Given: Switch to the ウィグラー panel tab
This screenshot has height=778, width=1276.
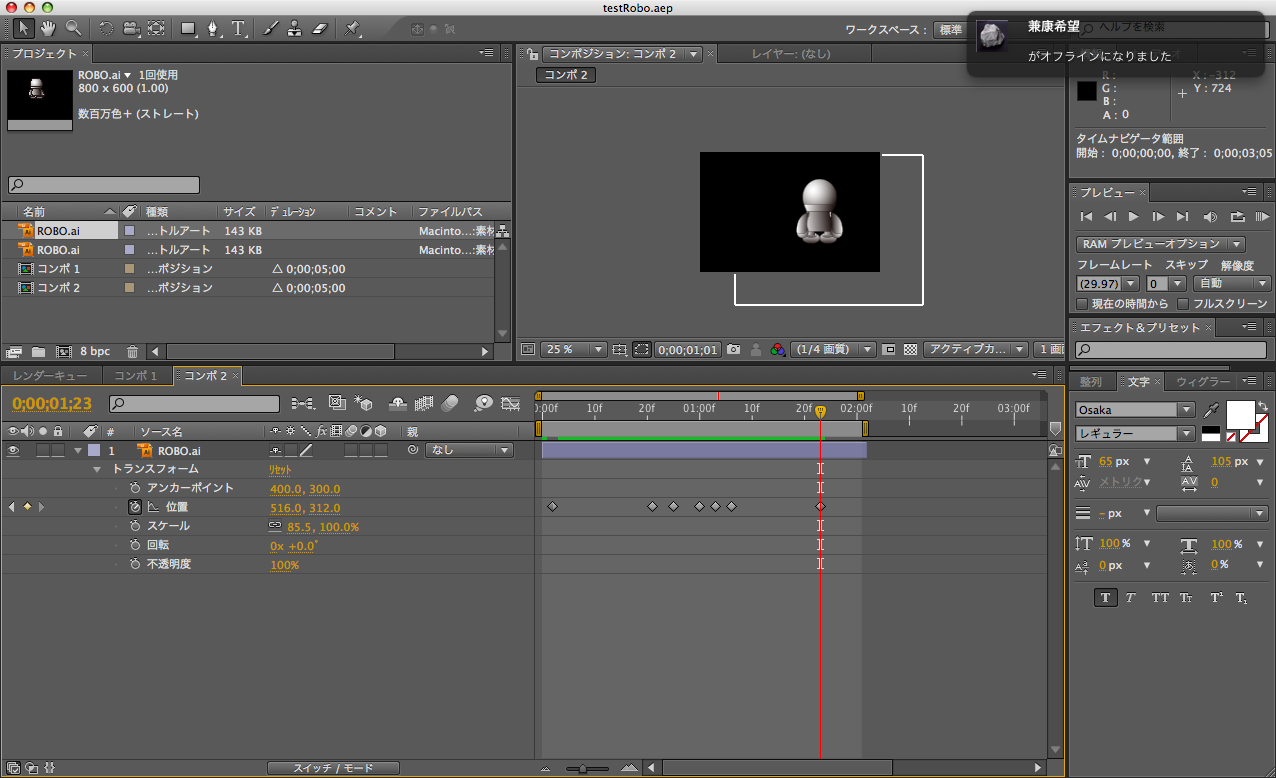Looking at the screenshot, I should [1203, 382].
